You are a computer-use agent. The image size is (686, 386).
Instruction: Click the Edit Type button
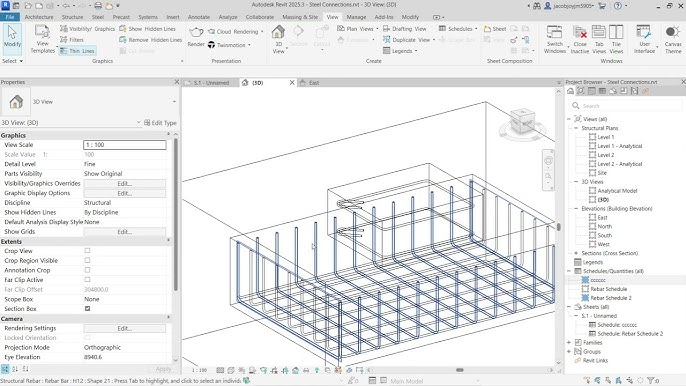point(160,123)
